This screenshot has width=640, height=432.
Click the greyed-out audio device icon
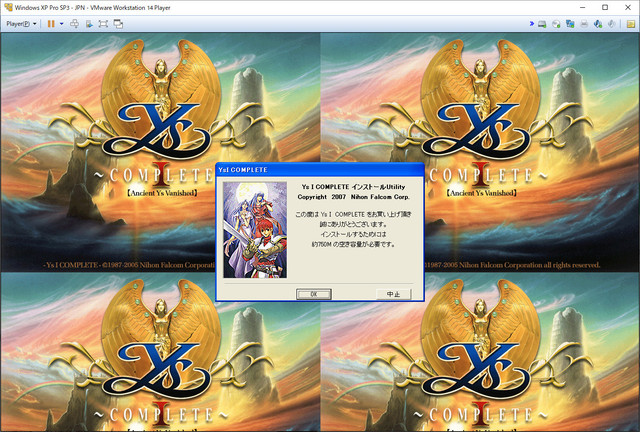pyautogui.click(x=611, y=24)
